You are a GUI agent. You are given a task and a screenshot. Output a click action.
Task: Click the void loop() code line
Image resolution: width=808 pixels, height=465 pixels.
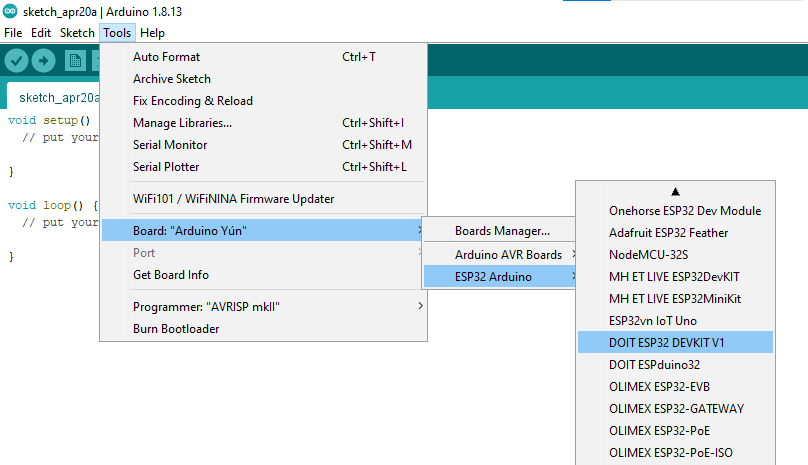[x=53, y=205]
